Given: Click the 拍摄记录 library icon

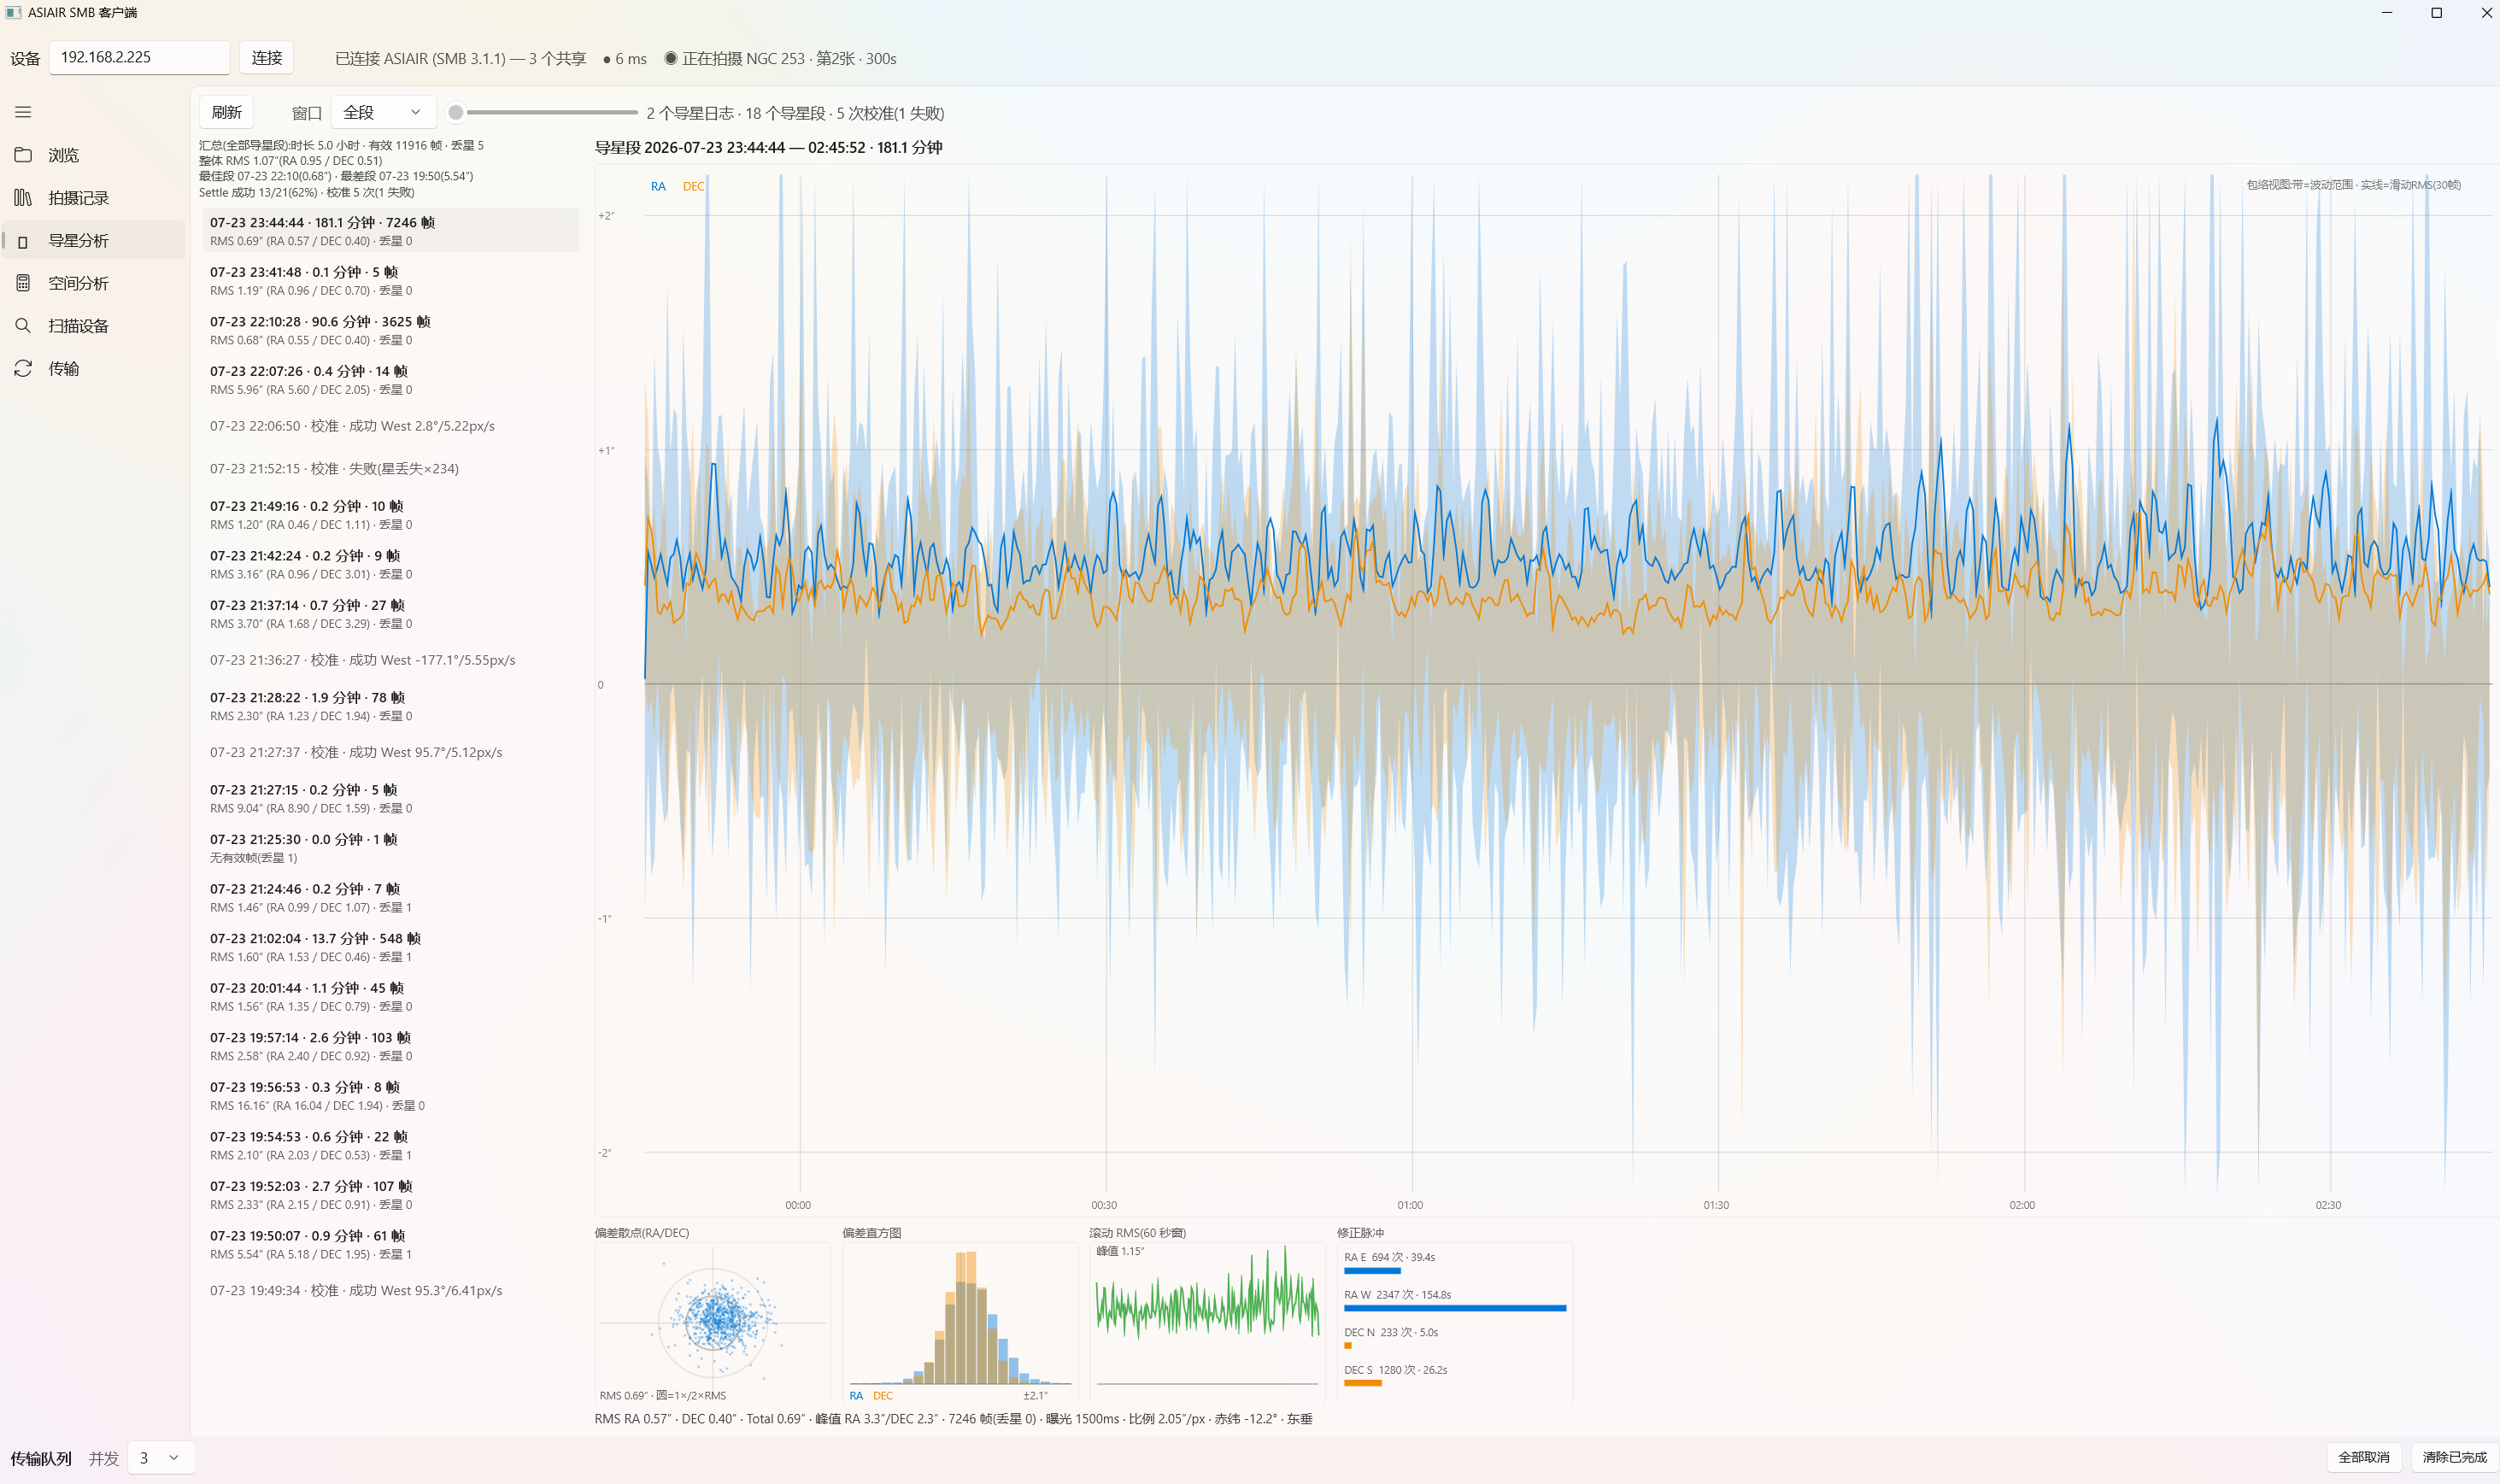Looking at the screenshot, I should tap(23, 198).
